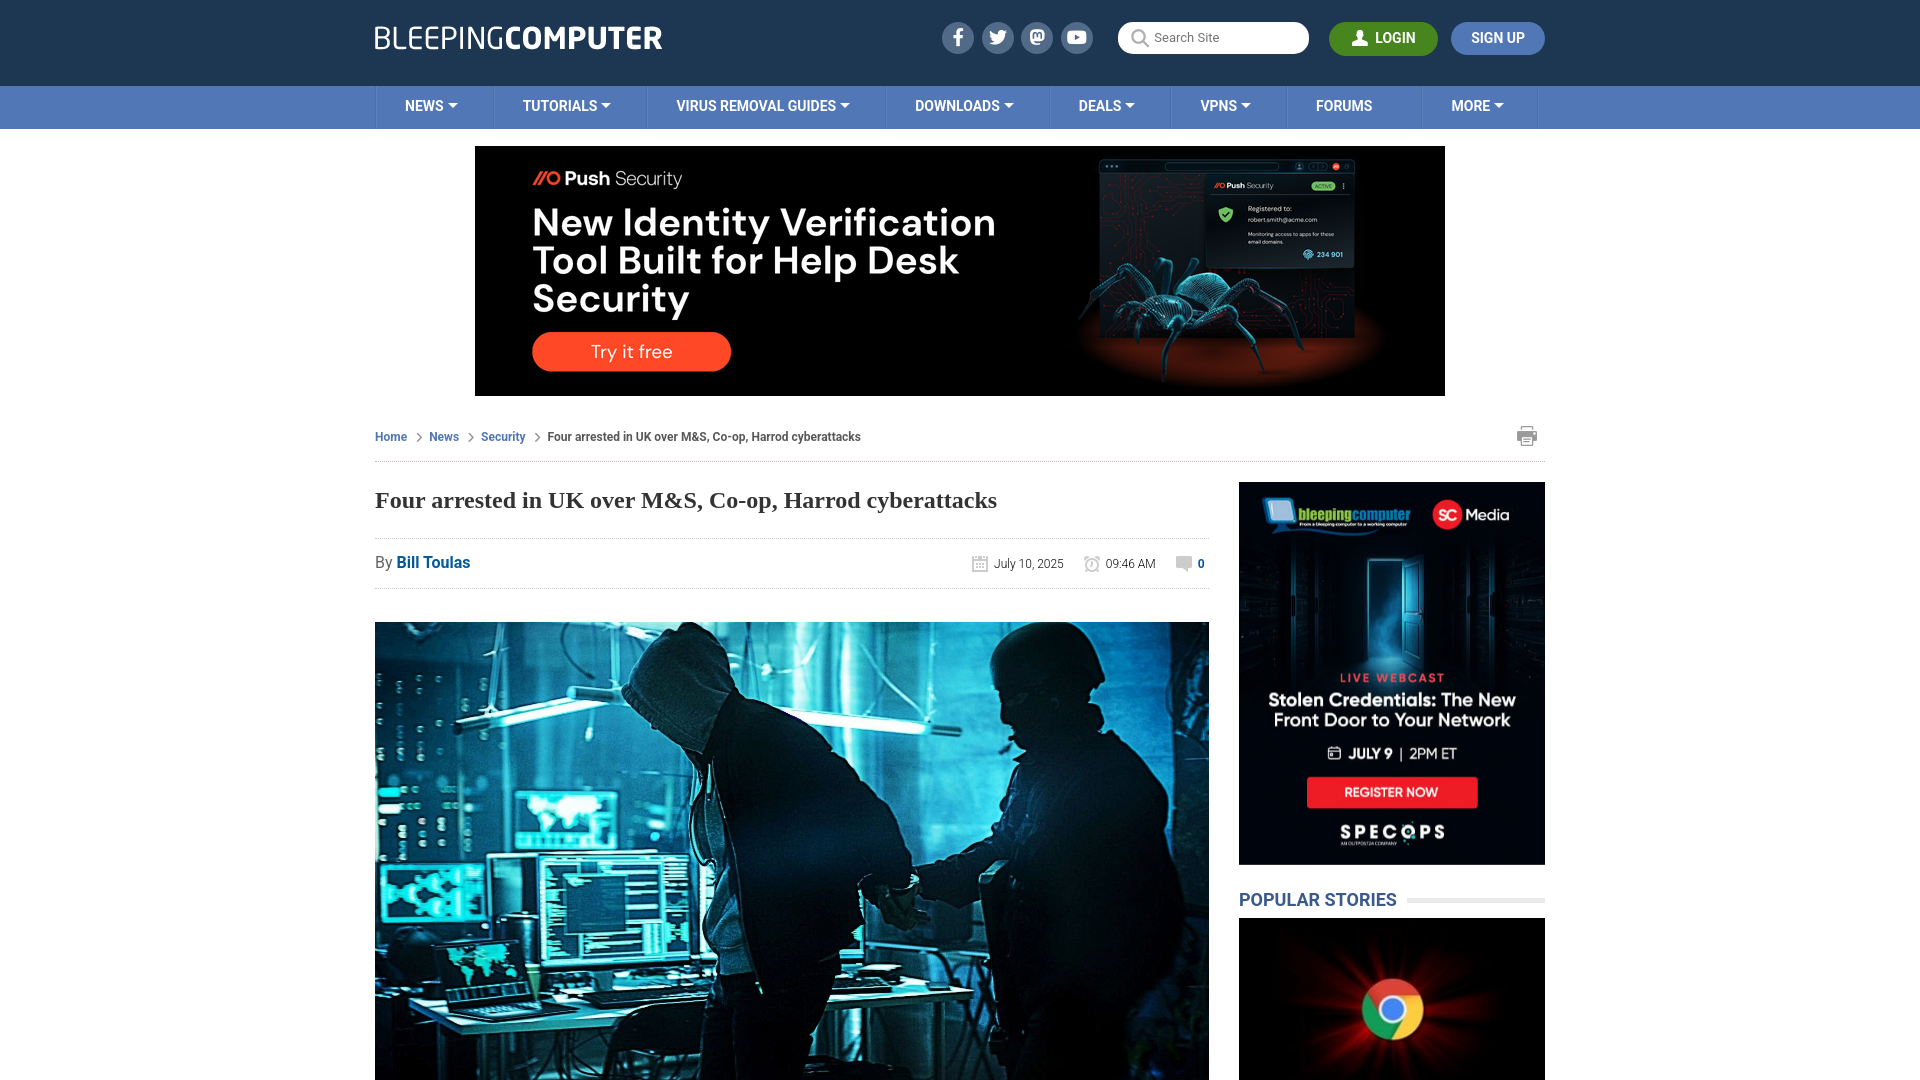This screenshot has height=1080, width=1920.
Task: Click the Popular Stories heading
Action: tap(1317, 900)
